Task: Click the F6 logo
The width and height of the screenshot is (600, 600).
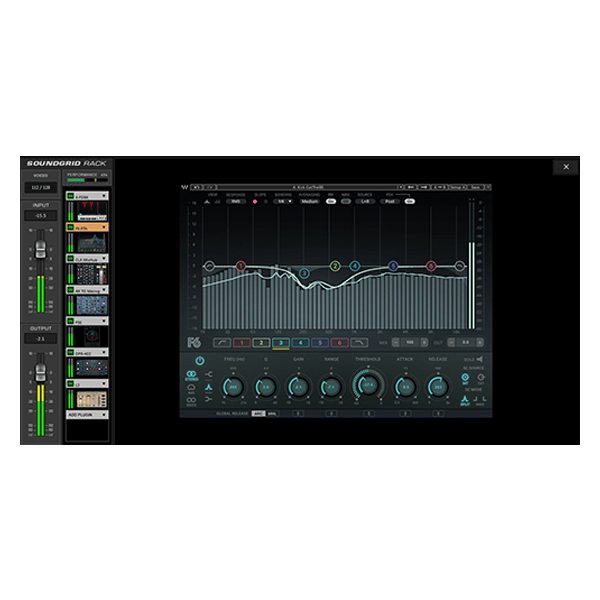Action: point(194,342)
